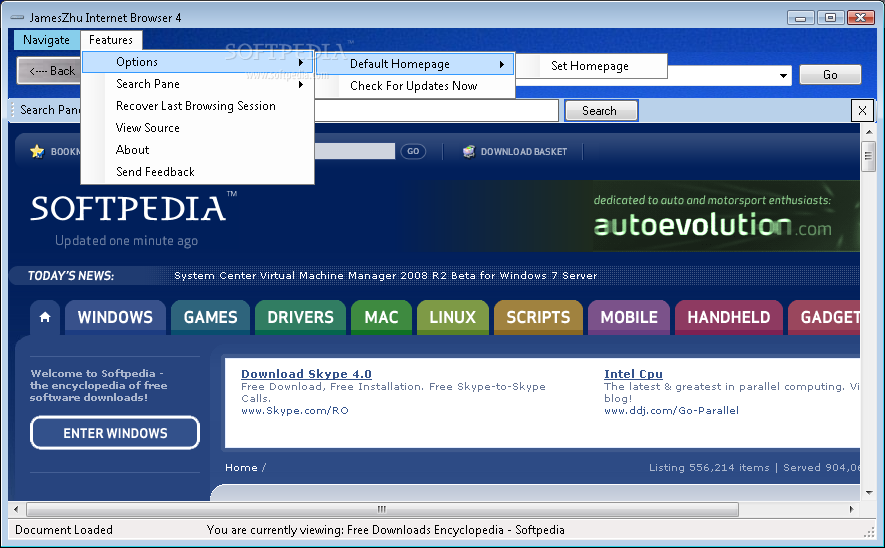Click the Download Basket icon

(x=468, y=151)
